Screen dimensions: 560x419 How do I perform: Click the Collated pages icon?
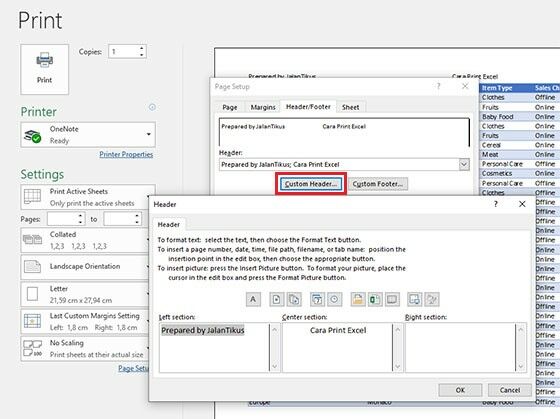point(32,239)
